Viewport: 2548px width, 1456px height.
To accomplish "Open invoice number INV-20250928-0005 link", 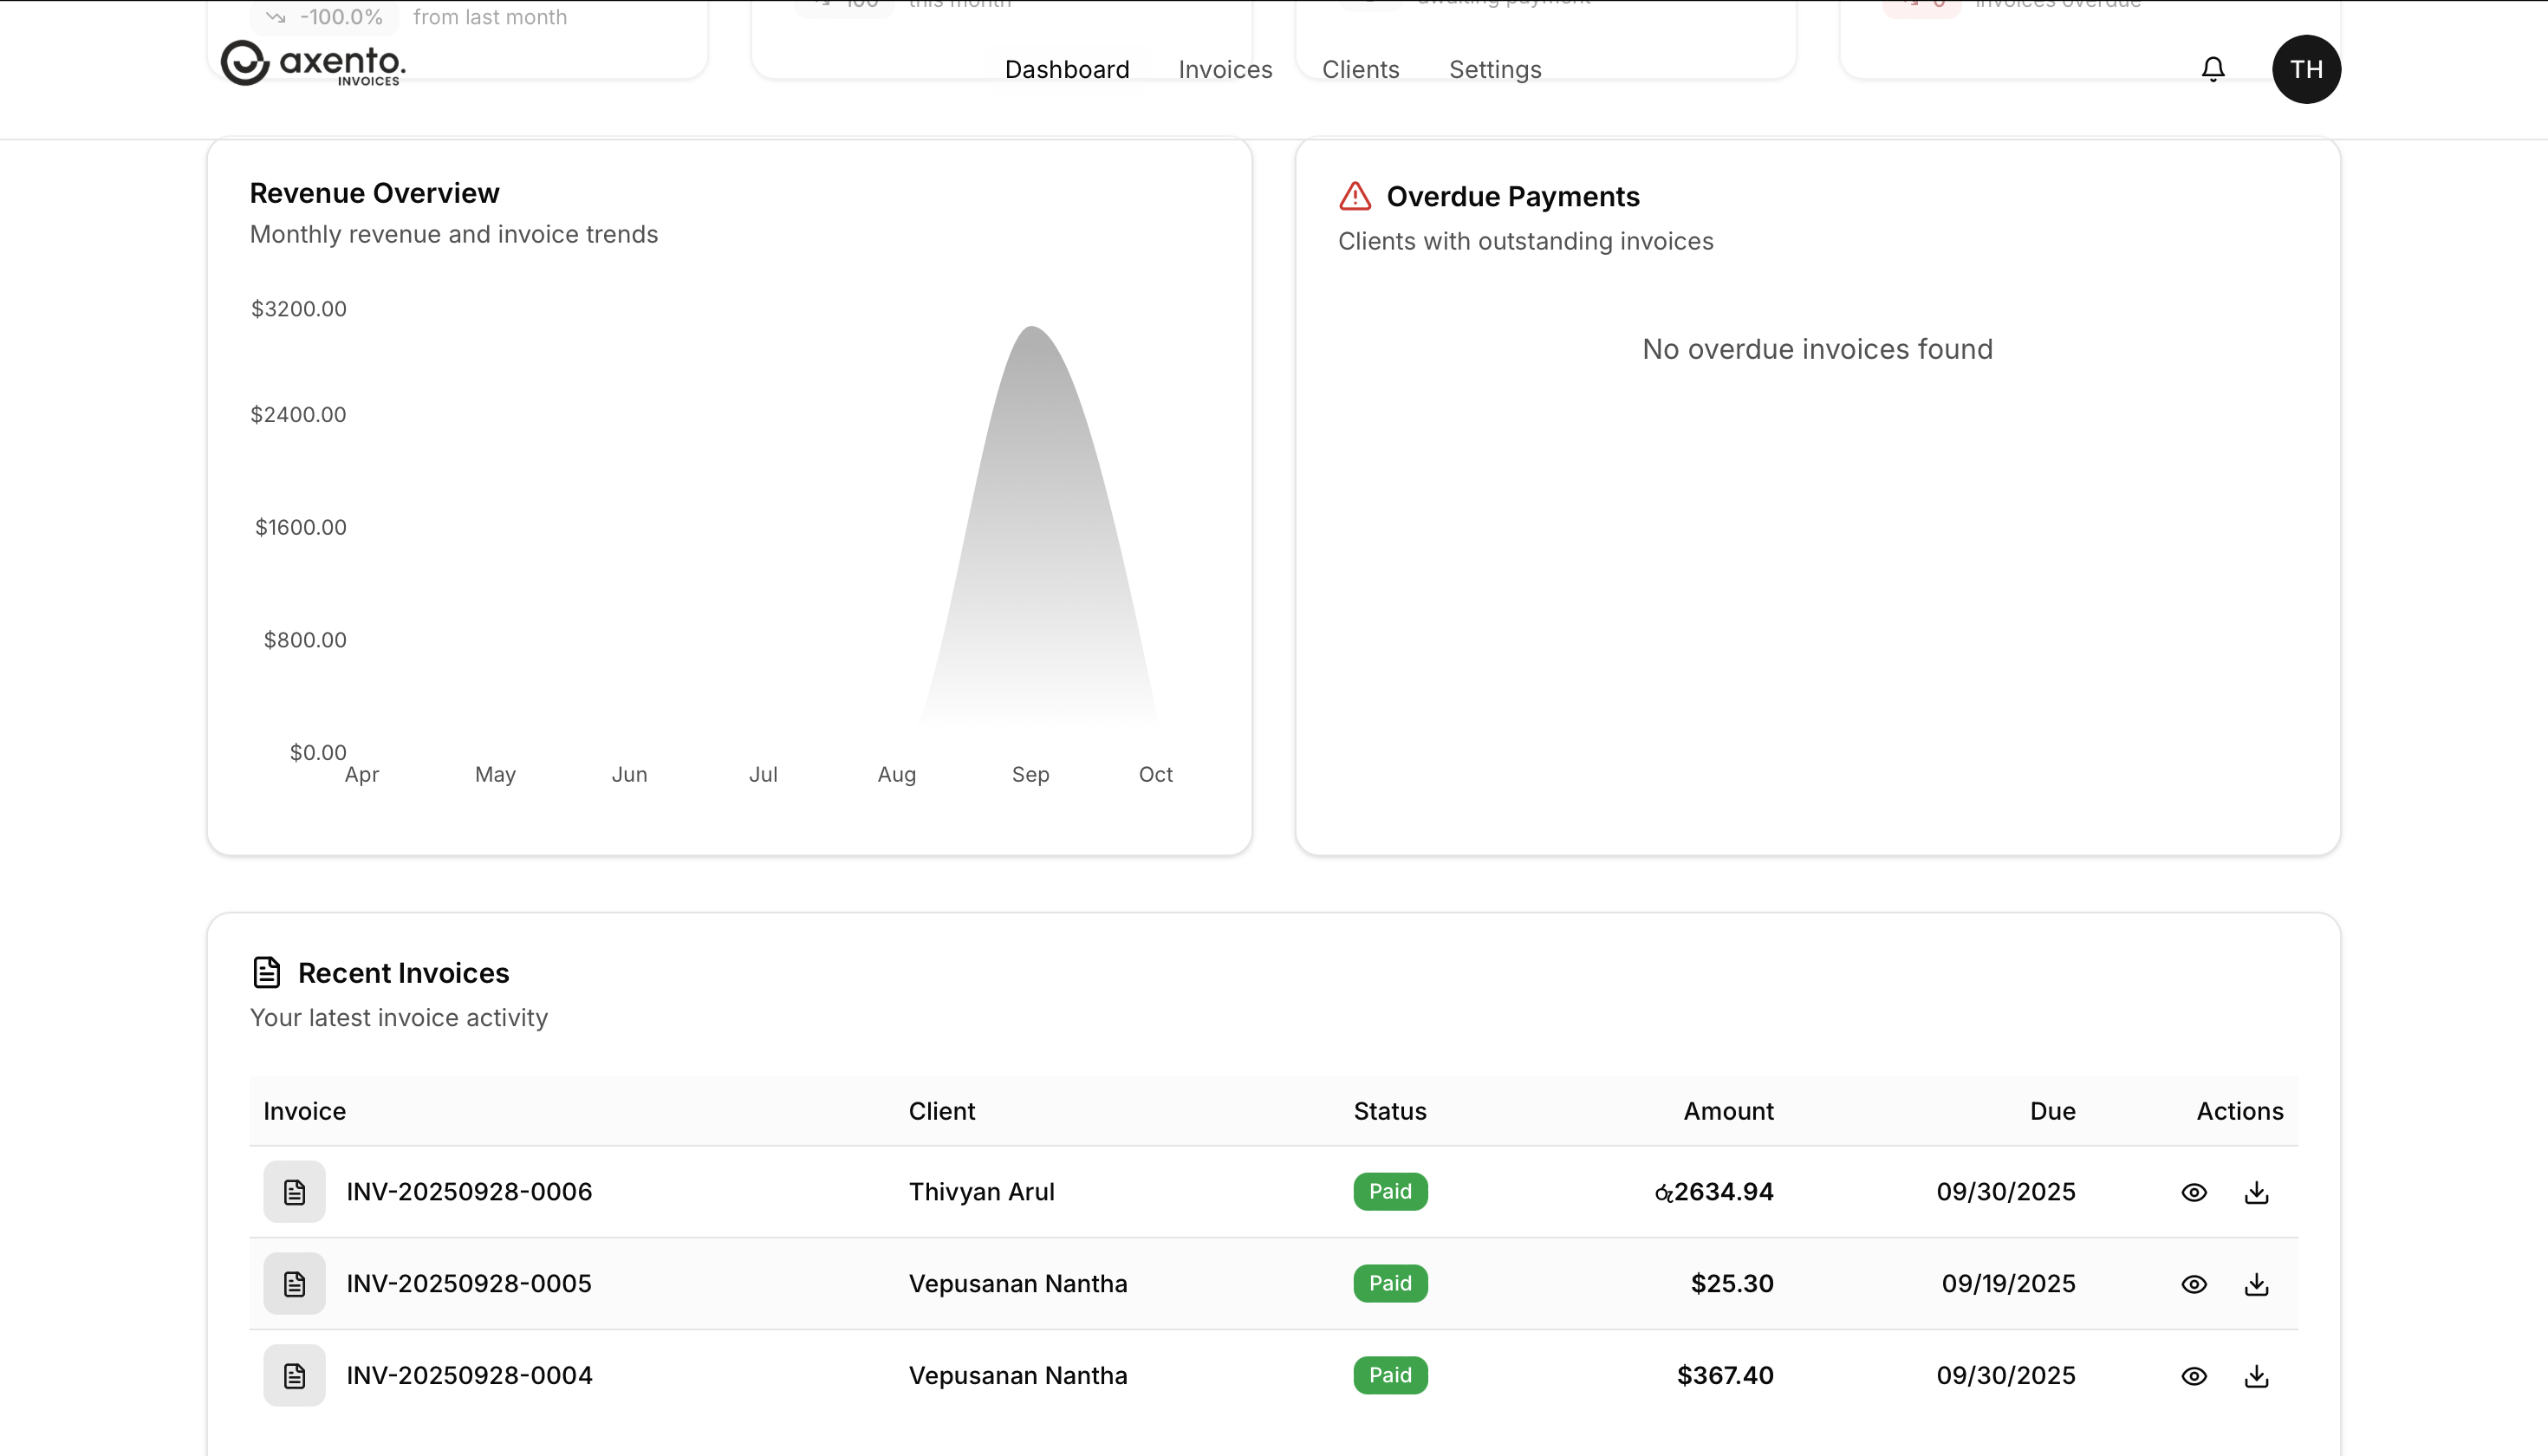I will point(469,1284).
